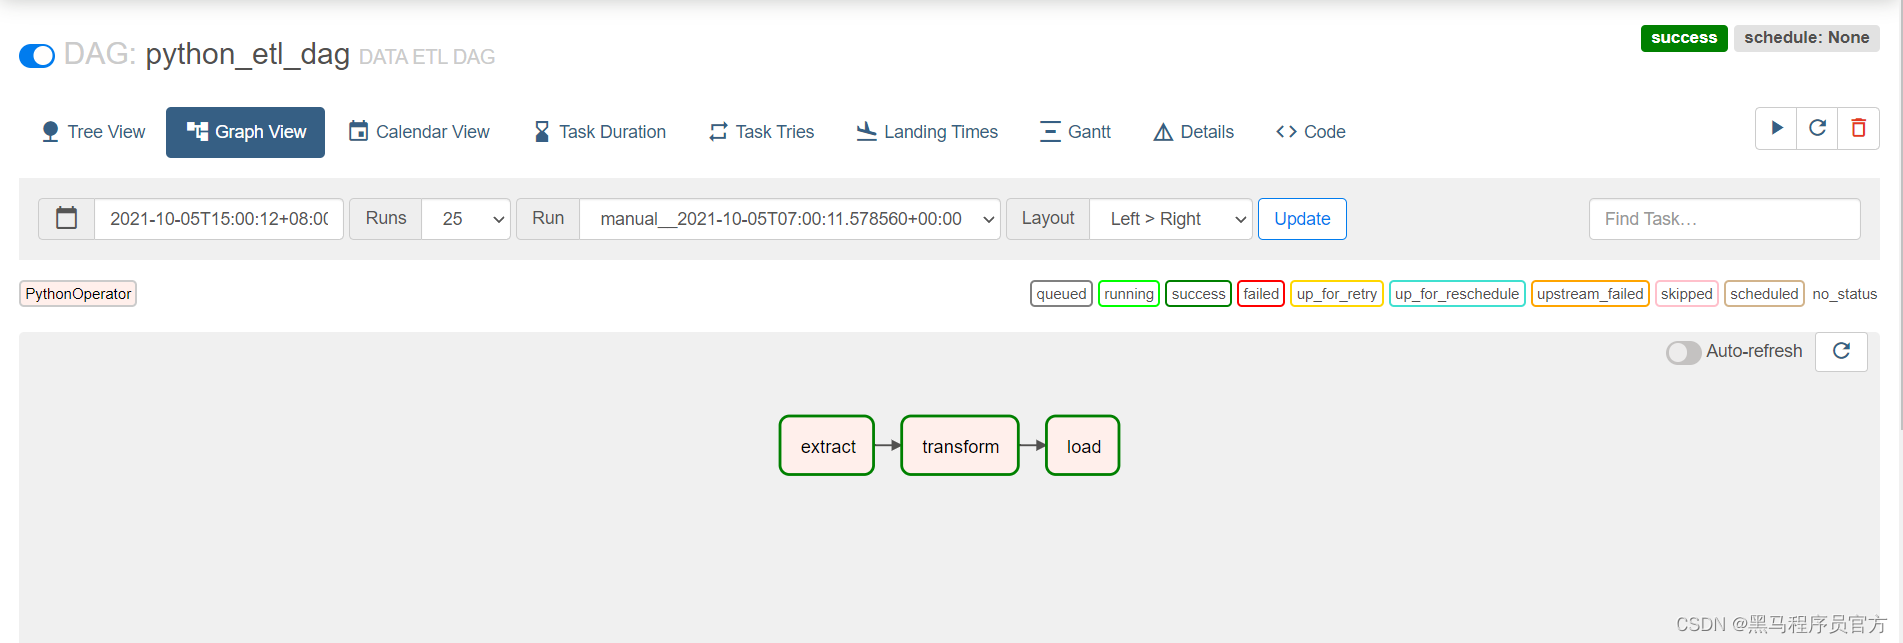Toggle the python_etl_dag pause switch
Viewport: 1903px width, 643px height.
pyautogui.click(x=37, y=56)
